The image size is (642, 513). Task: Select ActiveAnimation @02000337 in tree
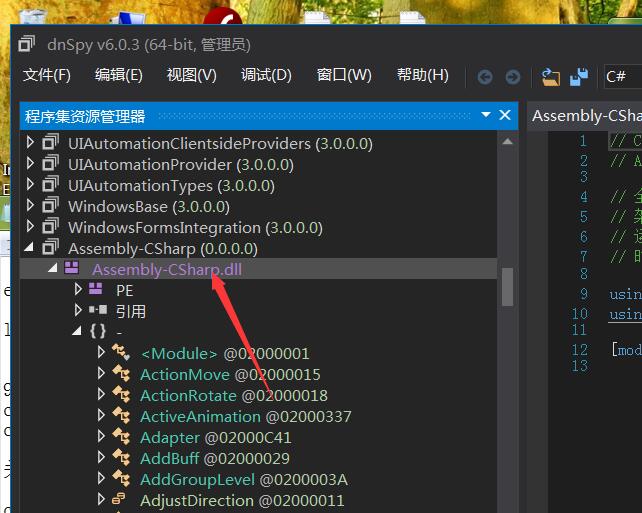coord(246,416)
